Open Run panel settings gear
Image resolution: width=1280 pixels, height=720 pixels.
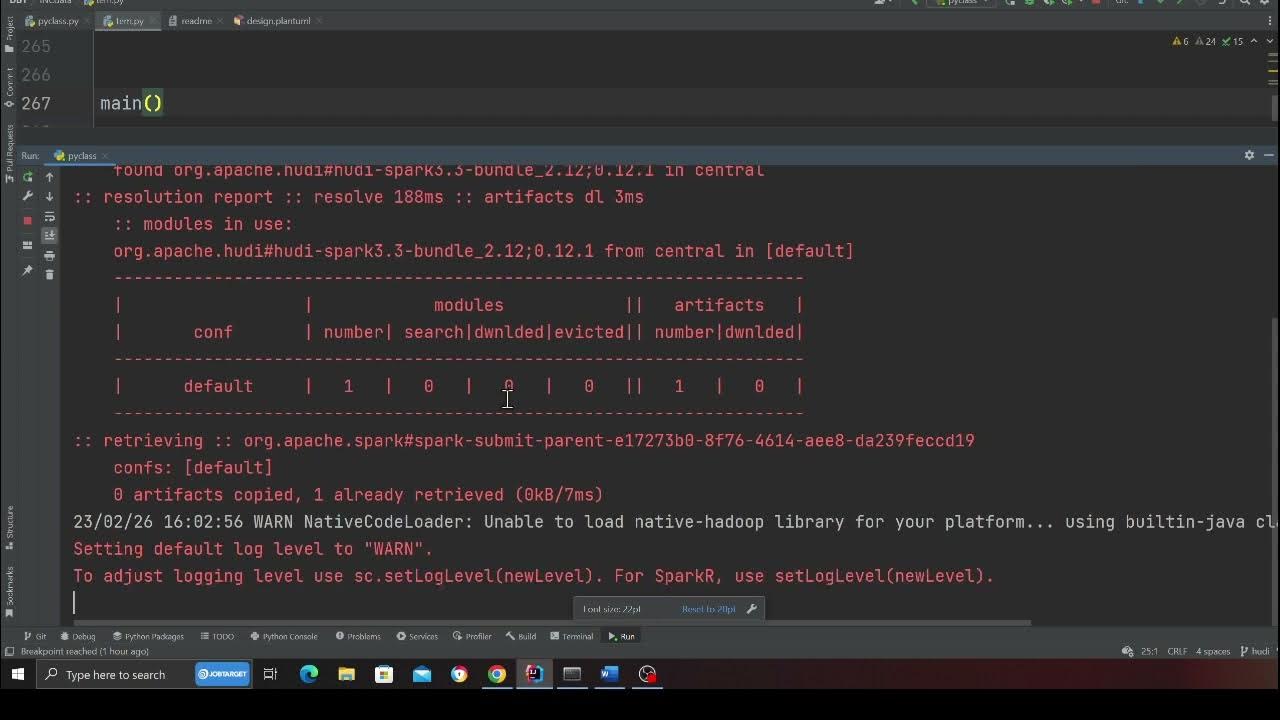point(1249,155)
